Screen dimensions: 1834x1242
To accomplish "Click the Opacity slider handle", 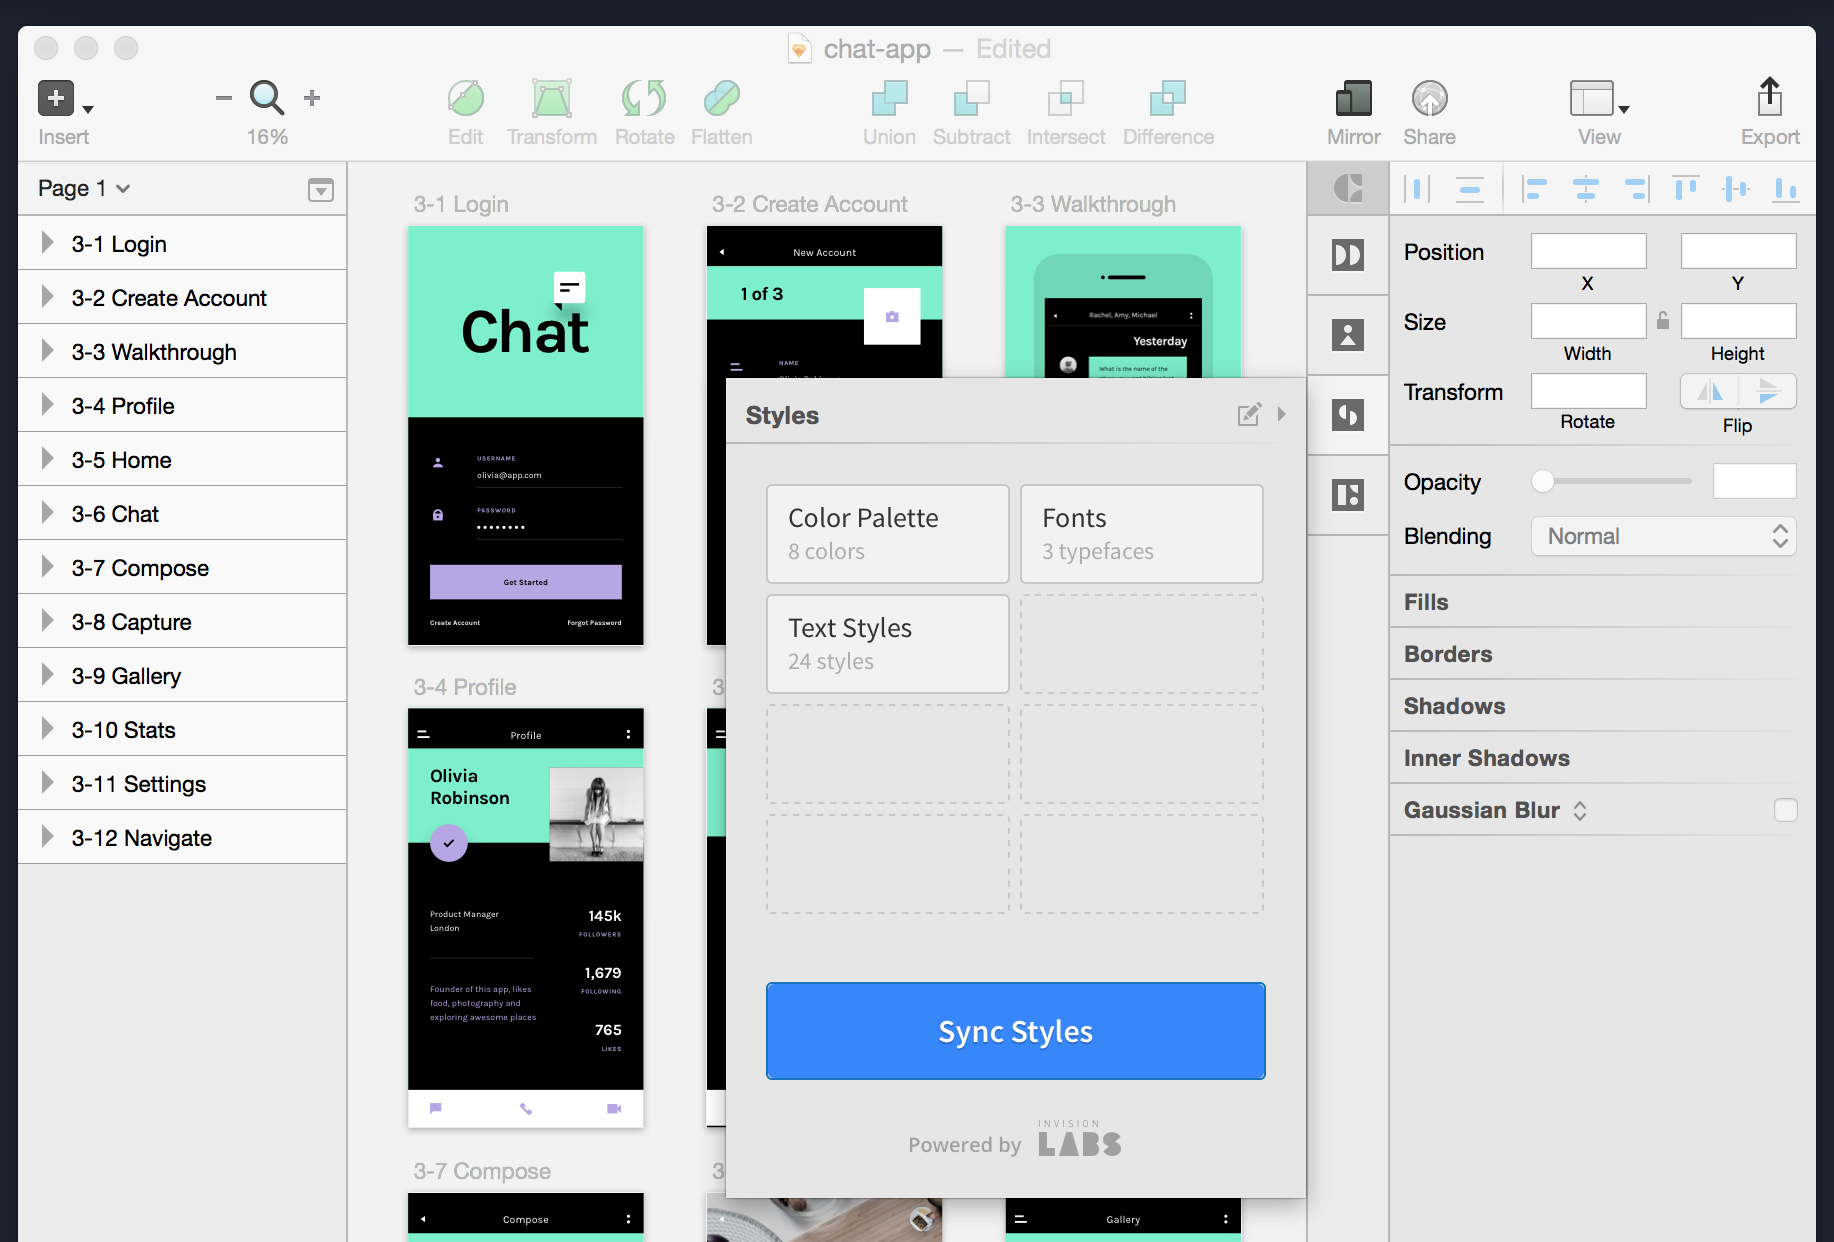I will click(1543, 482).
